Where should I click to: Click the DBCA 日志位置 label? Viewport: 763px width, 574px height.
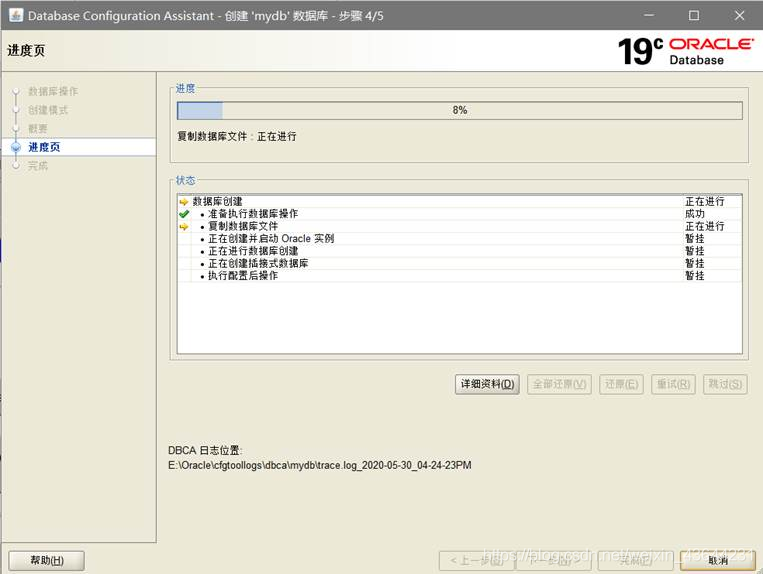click(x=205, y=450)
